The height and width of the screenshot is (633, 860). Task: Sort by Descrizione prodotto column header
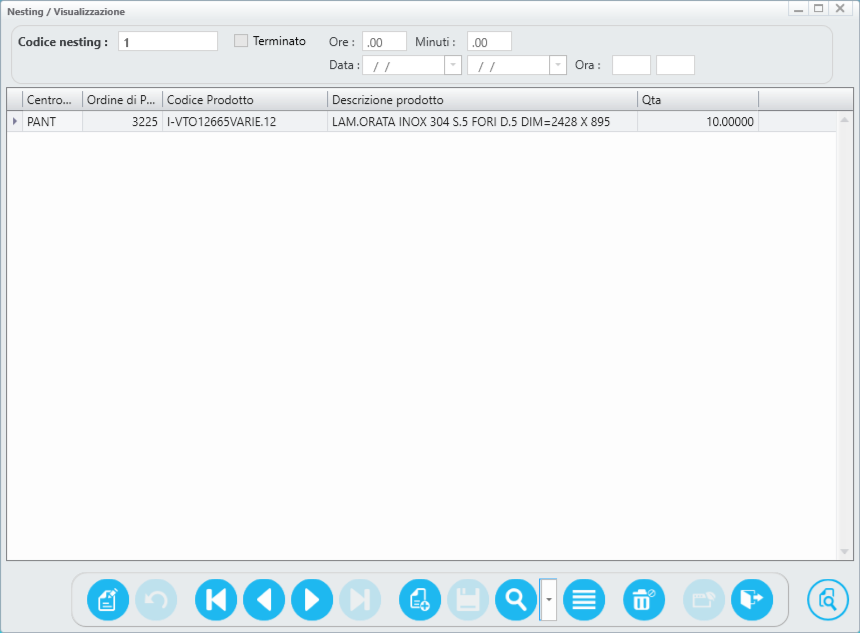click(x=482, y=100)
